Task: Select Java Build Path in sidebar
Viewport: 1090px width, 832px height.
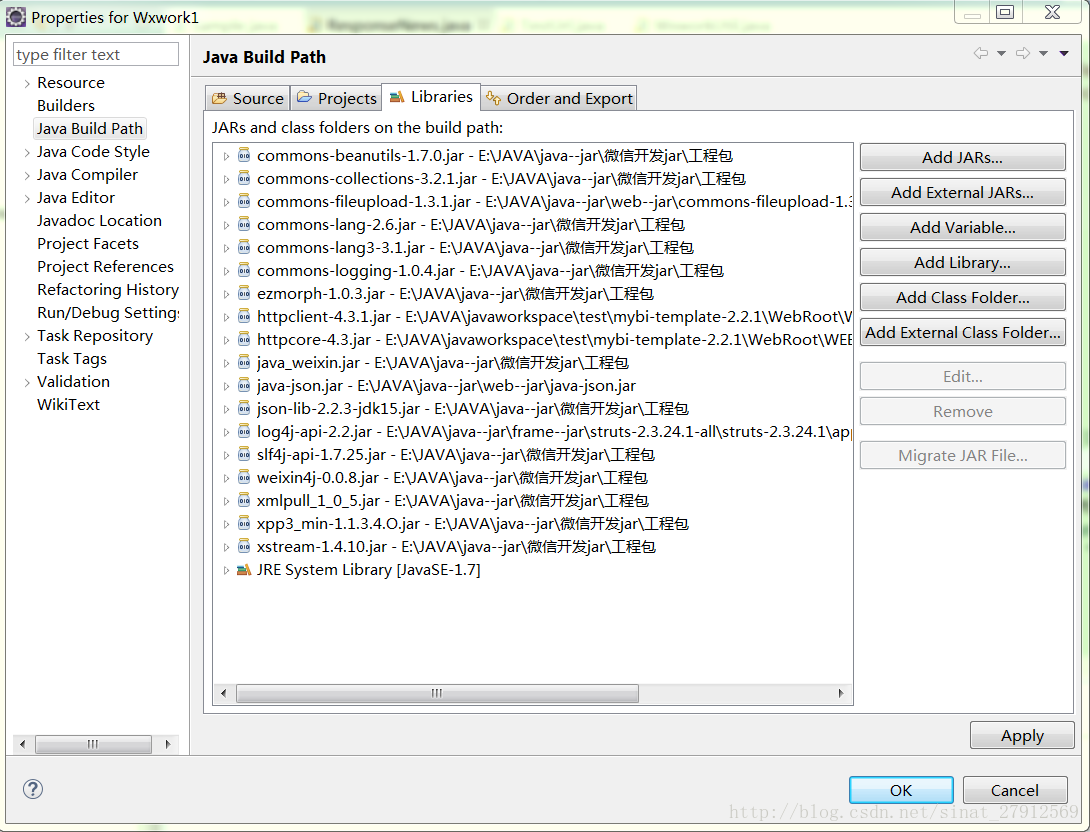Action: point(90,129)
